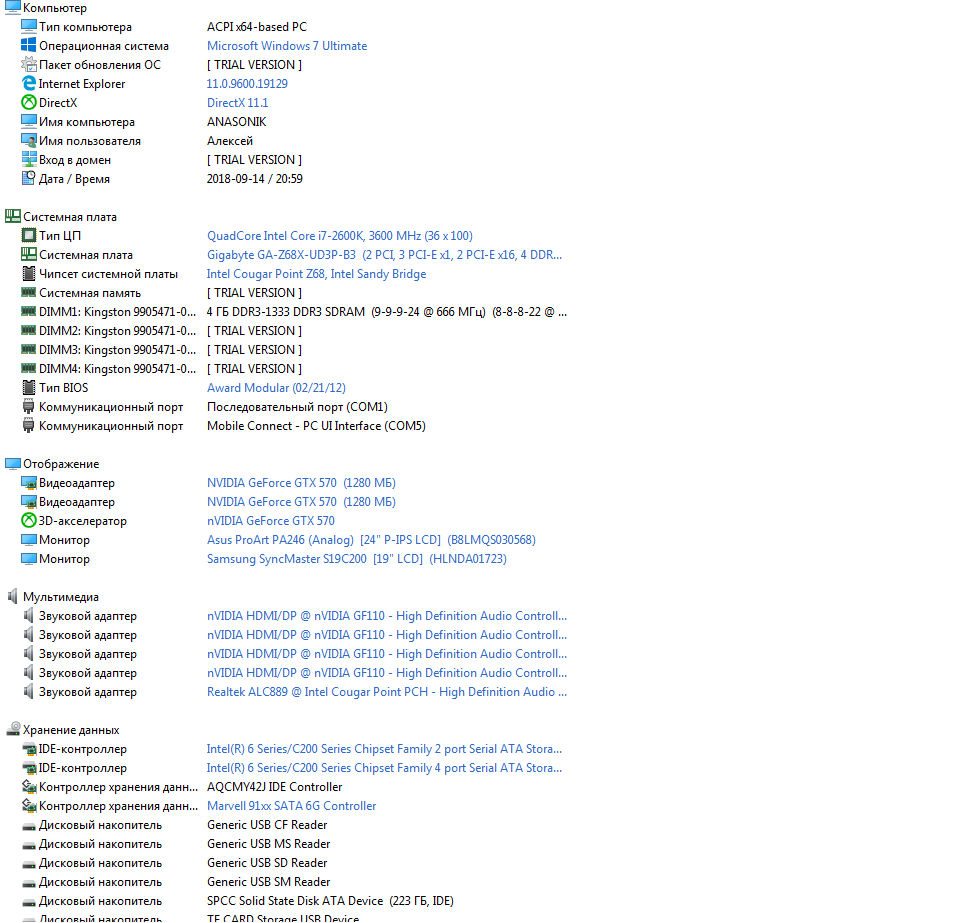
Task: Open the nVIDIA GeForce GTX 570 accelerator link
Action: (x=270, y=521)
